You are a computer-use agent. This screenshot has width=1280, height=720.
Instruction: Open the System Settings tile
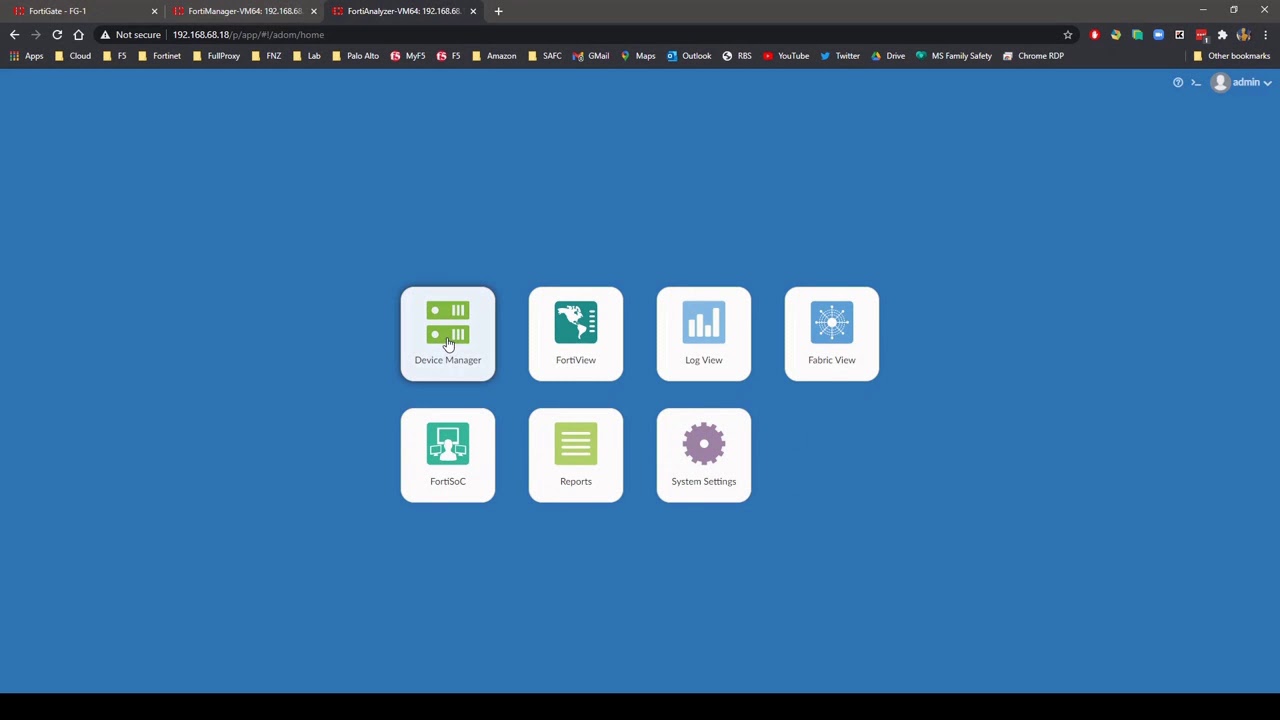point(704,455)
